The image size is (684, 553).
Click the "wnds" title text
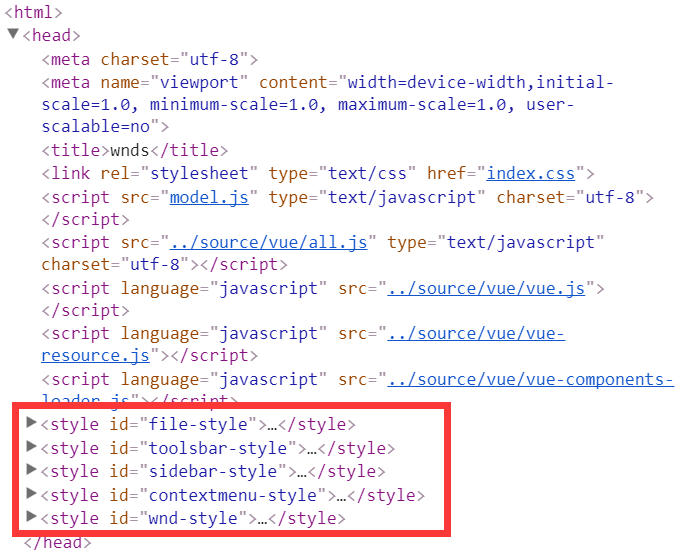[x=130, y=150]
